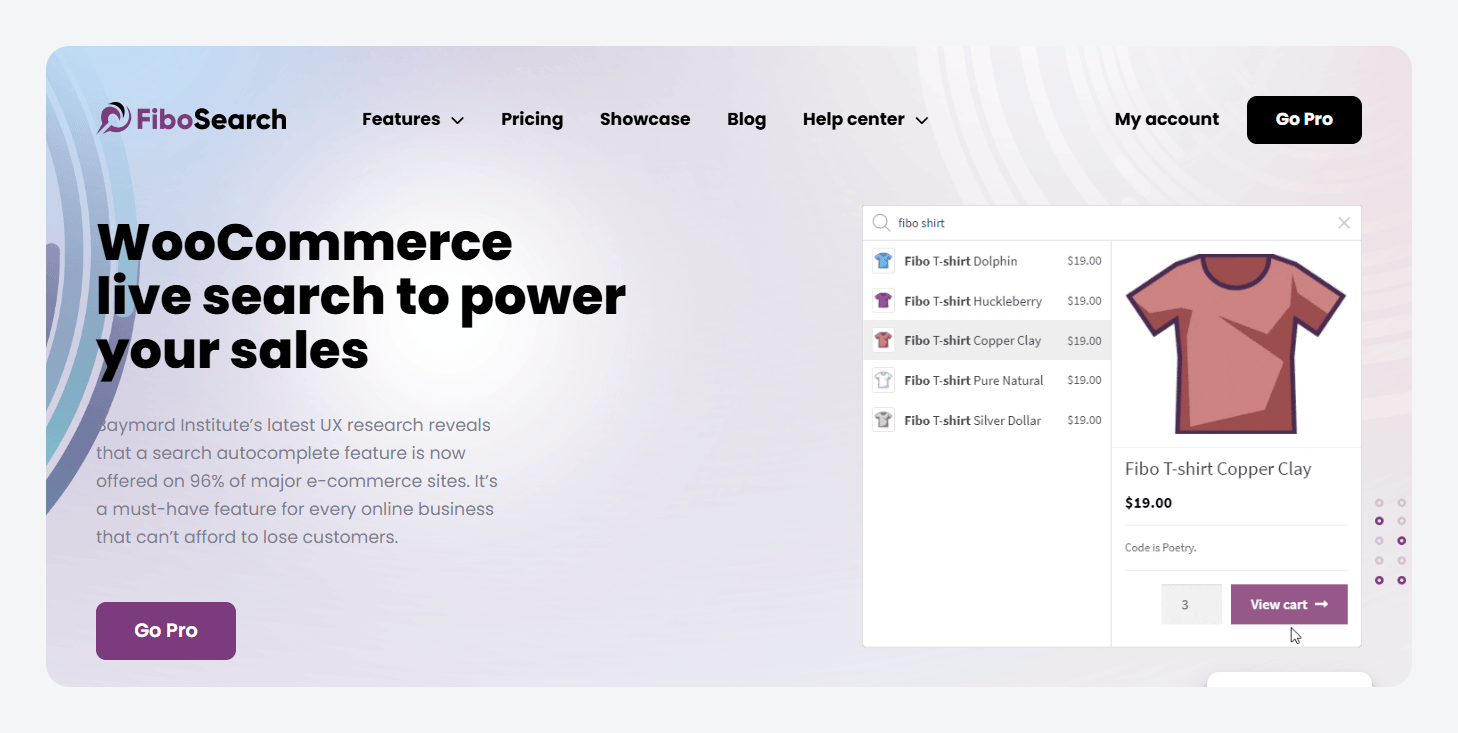The image size is (1458, 733).
Task: Click the View cart button
Action: click(x=1289, y=604)
